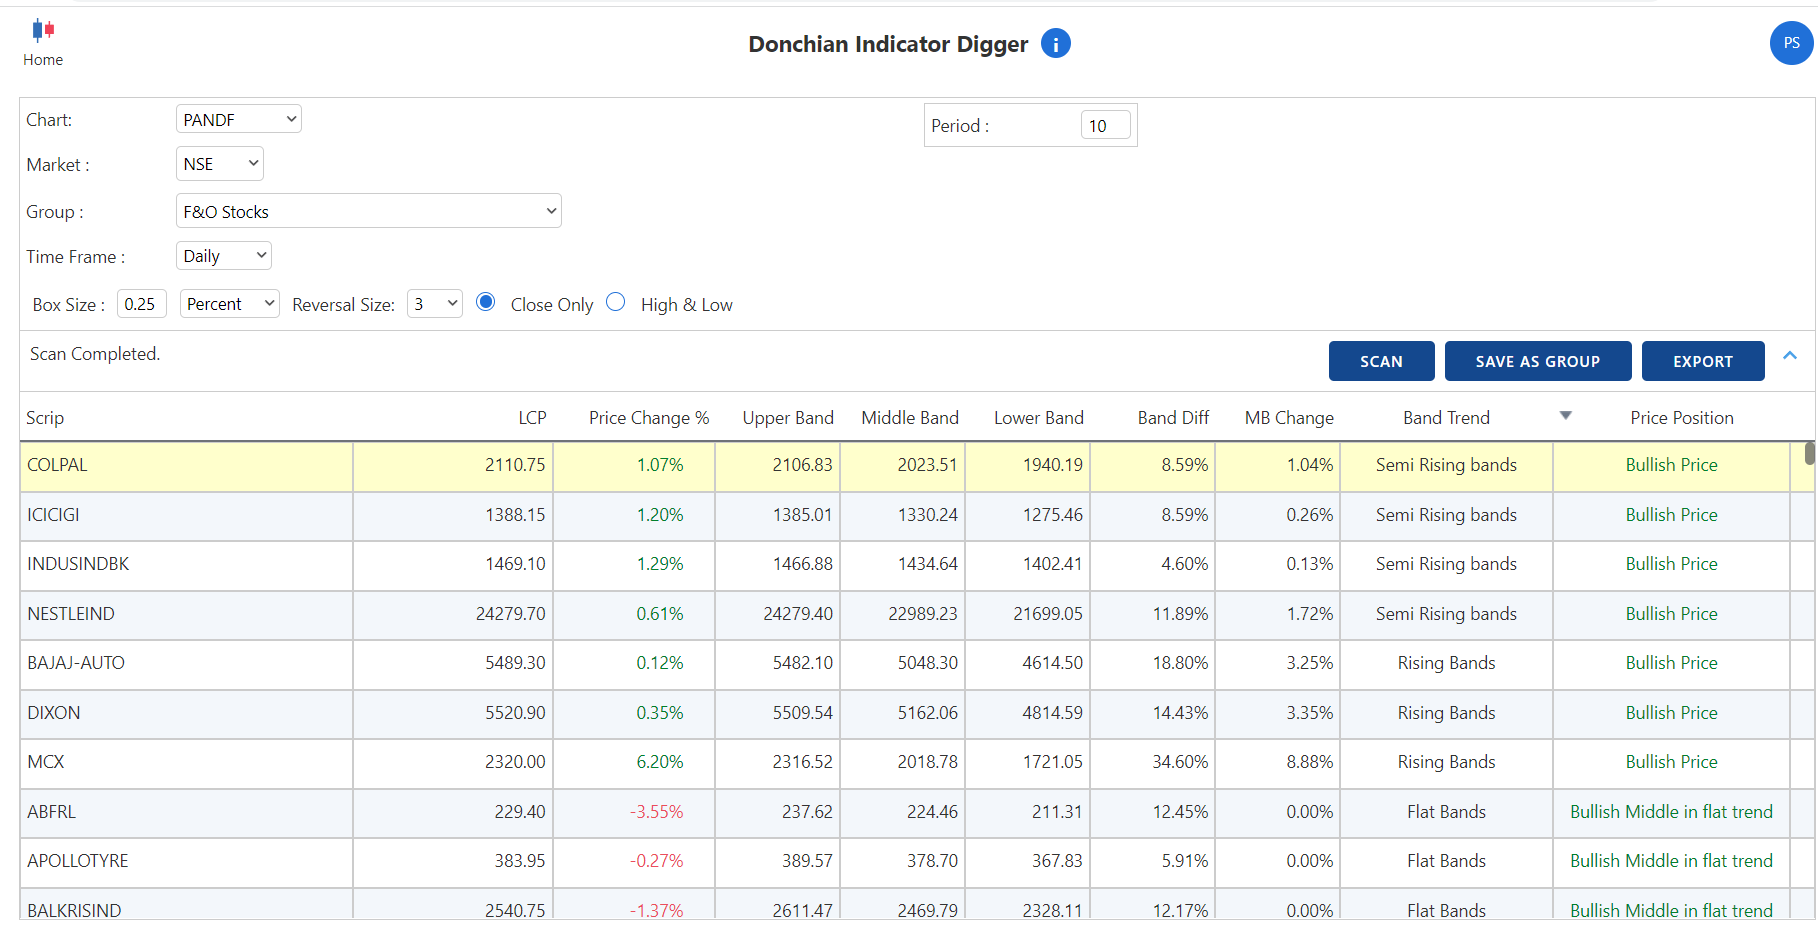This screenshot has width=1818, height=925.
Task: Open the Time Frame dropdown Daily
Action: 224,256
